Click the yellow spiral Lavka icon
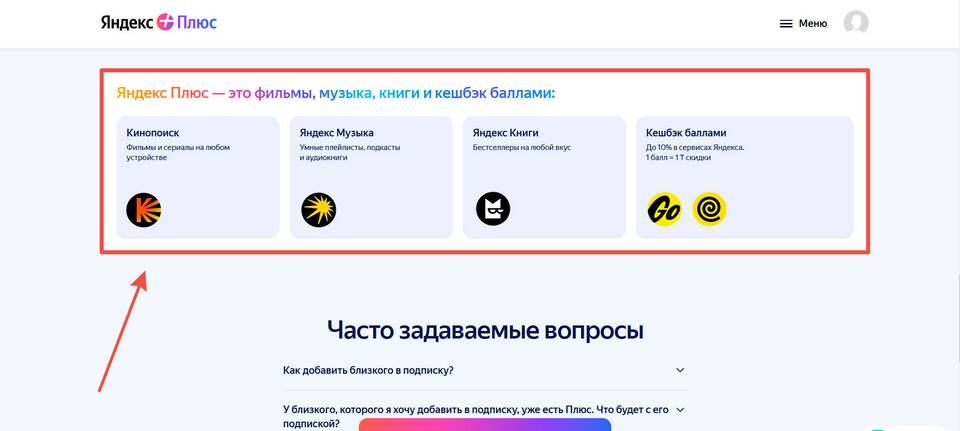This screenshot has width=960, height=431. pyautogui.click(x=710, y=209)
